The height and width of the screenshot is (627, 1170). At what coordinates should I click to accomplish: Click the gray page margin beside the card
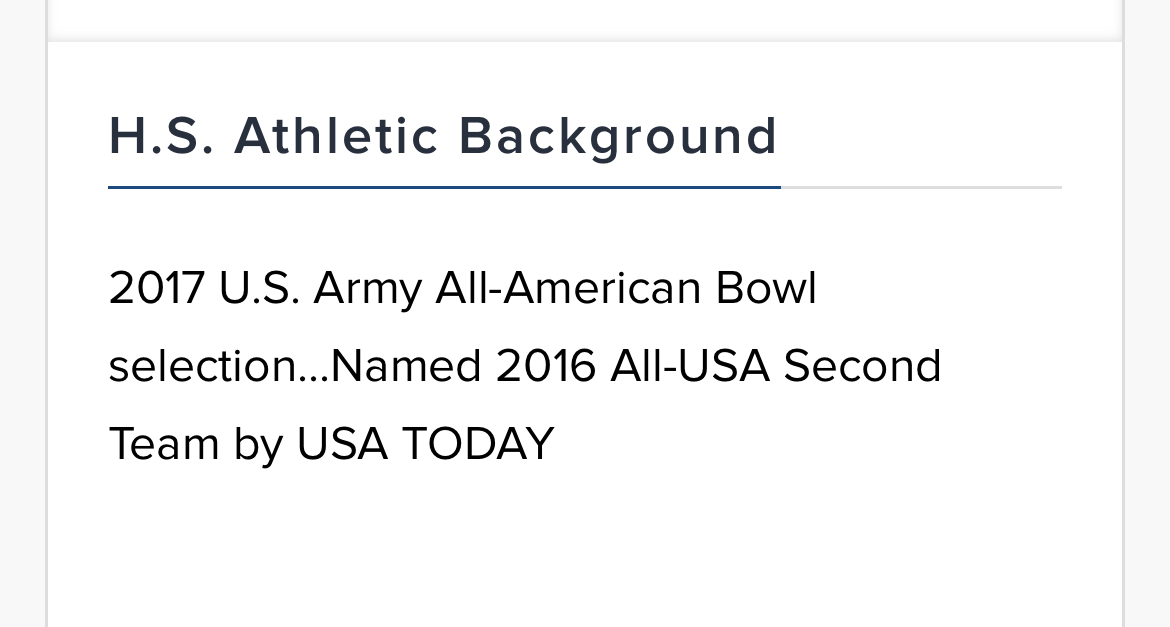click(x=1148, y=314)
